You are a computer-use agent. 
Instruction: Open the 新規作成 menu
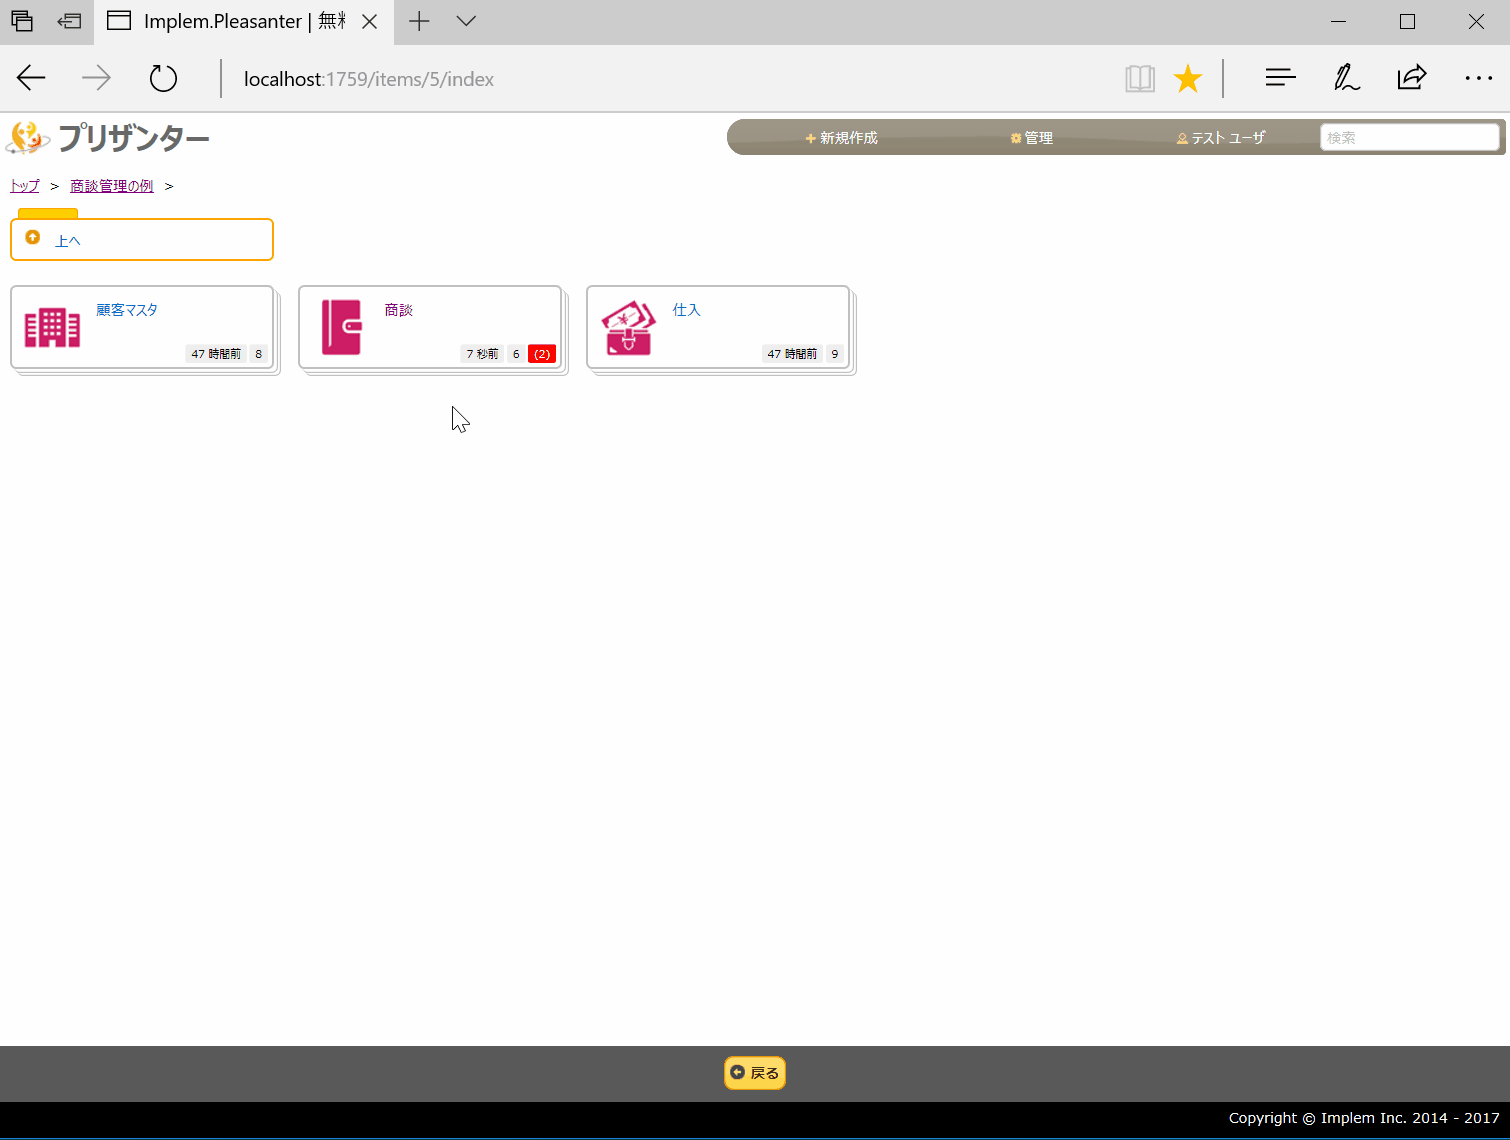point(841,138)
